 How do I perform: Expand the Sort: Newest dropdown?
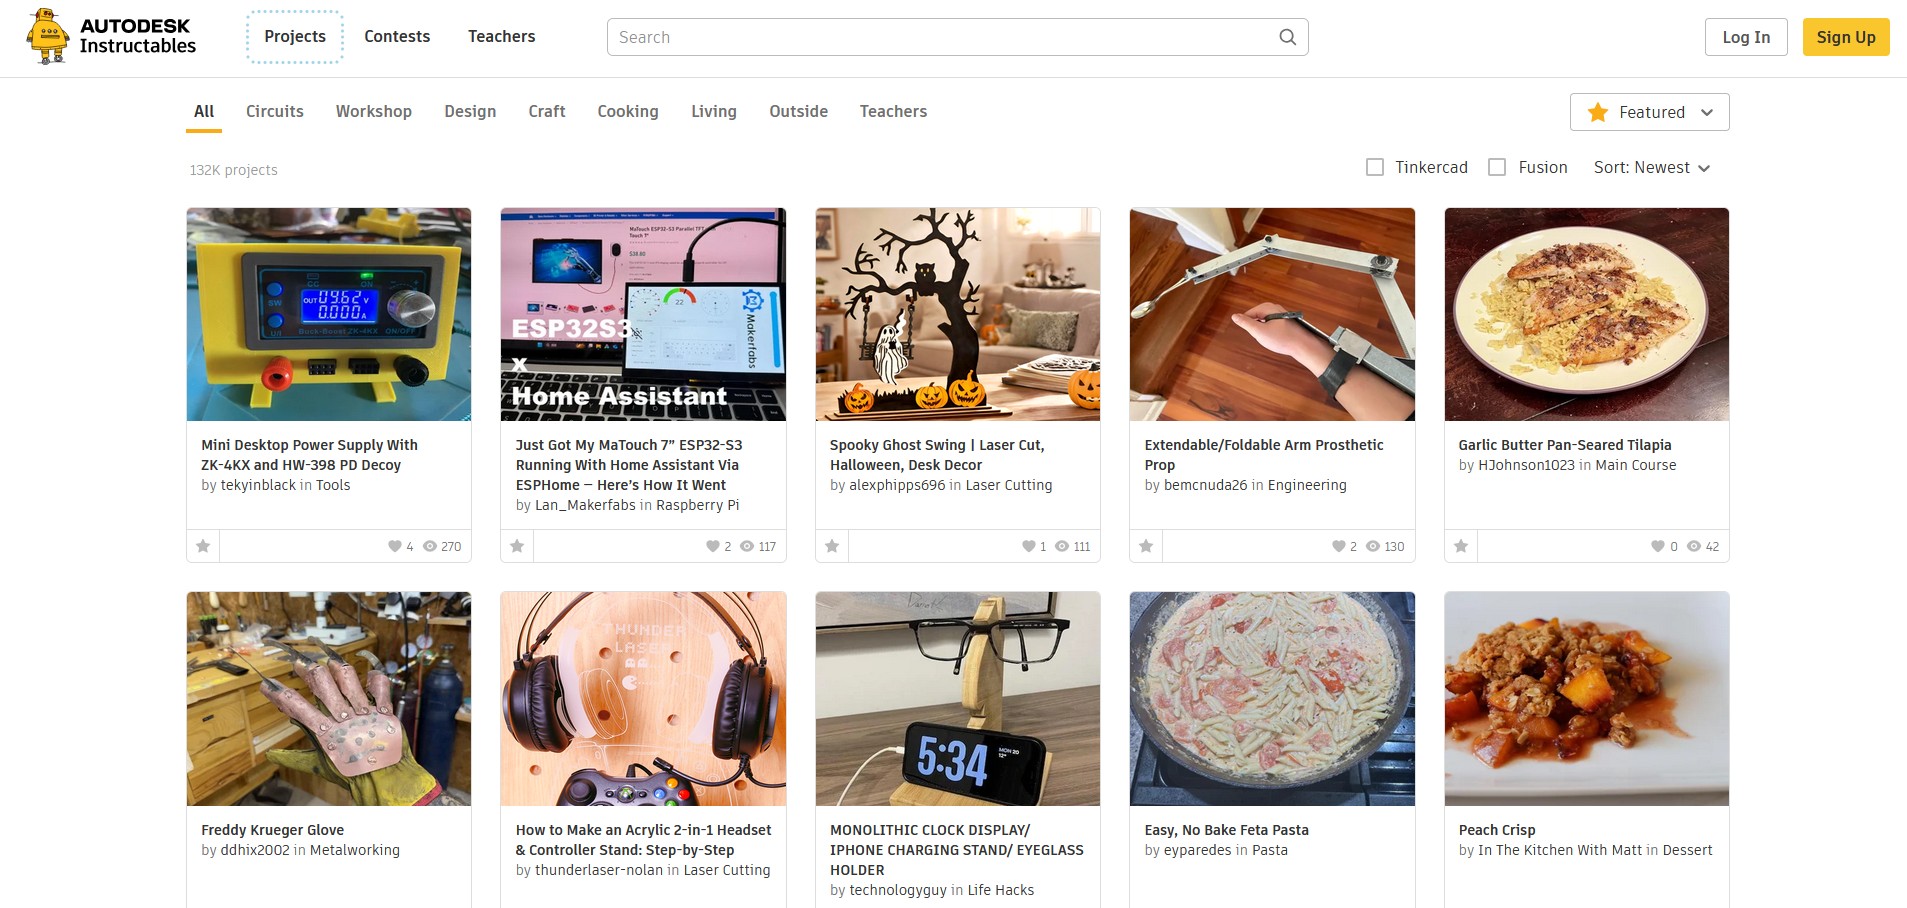[x=1651, y=167]
